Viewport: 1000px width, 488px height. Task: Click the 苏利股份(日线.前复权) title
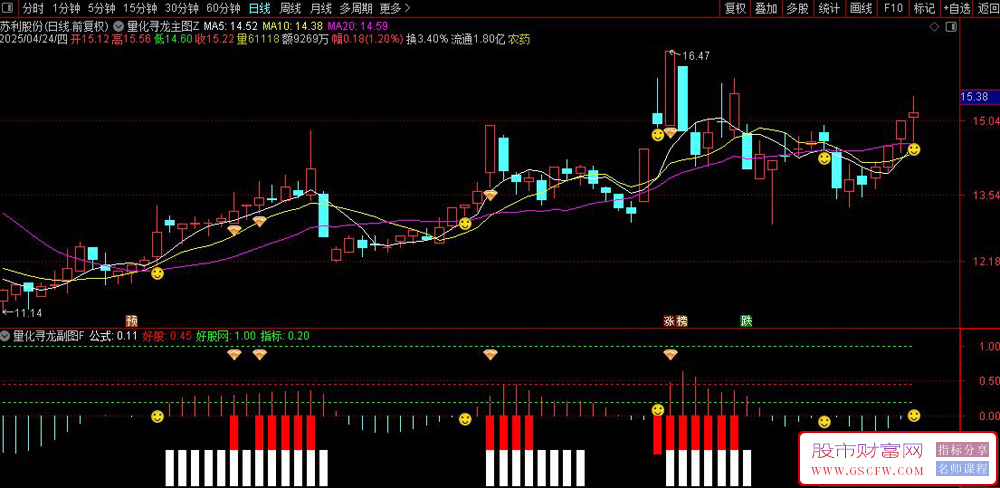tap(55, 27)
